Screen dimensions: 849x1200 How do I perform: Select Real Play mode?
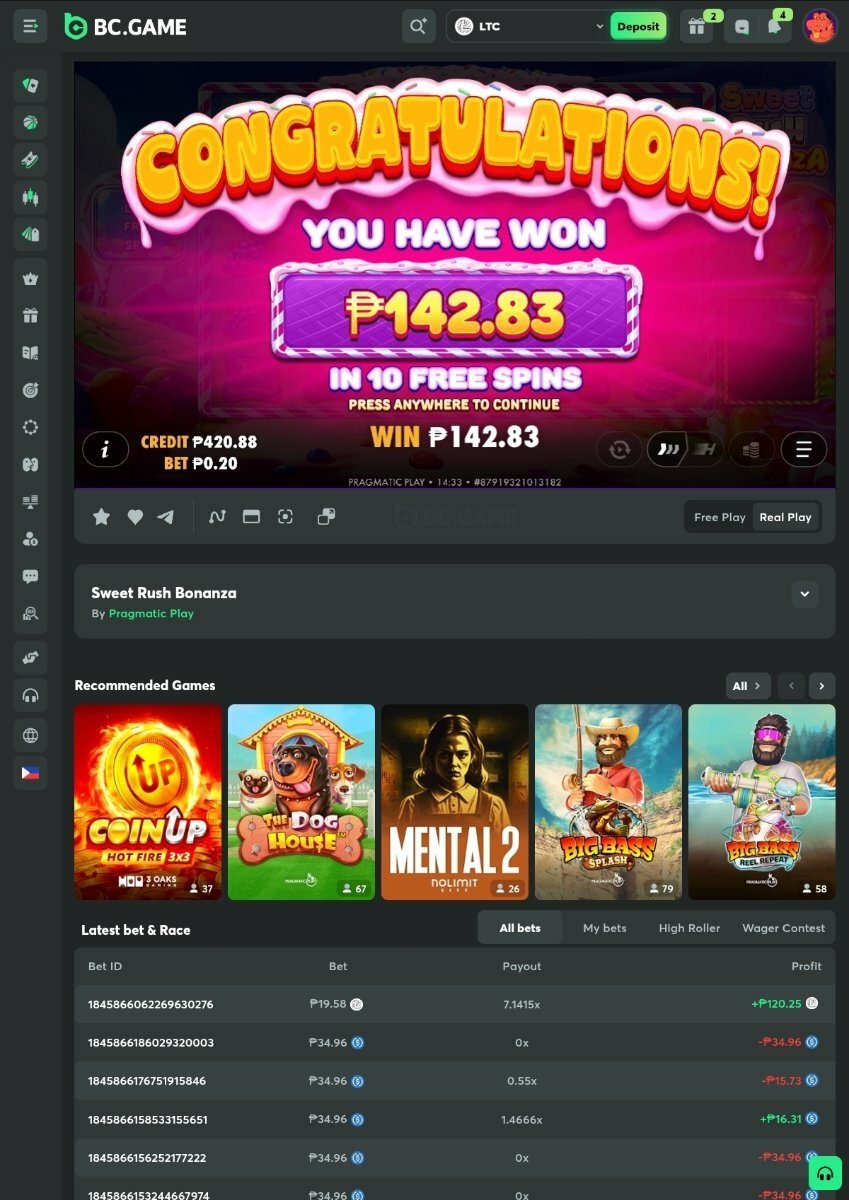tap(785, 517)
